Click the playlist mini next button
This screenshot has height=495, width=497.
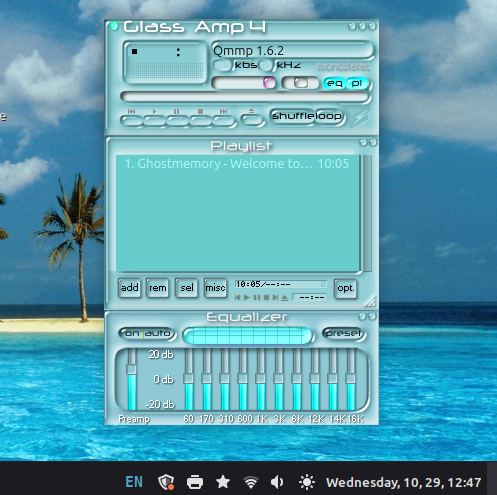click(x=275, y=297)
